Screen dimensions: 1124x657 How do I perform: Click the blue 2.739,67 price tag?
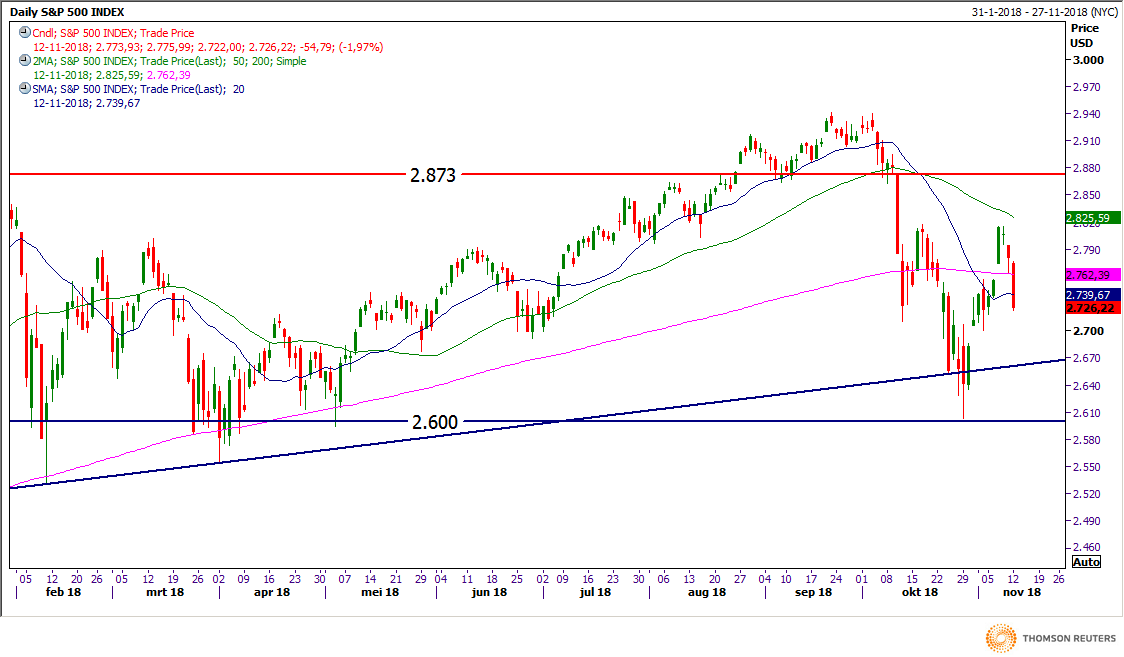click(1092, 295)
